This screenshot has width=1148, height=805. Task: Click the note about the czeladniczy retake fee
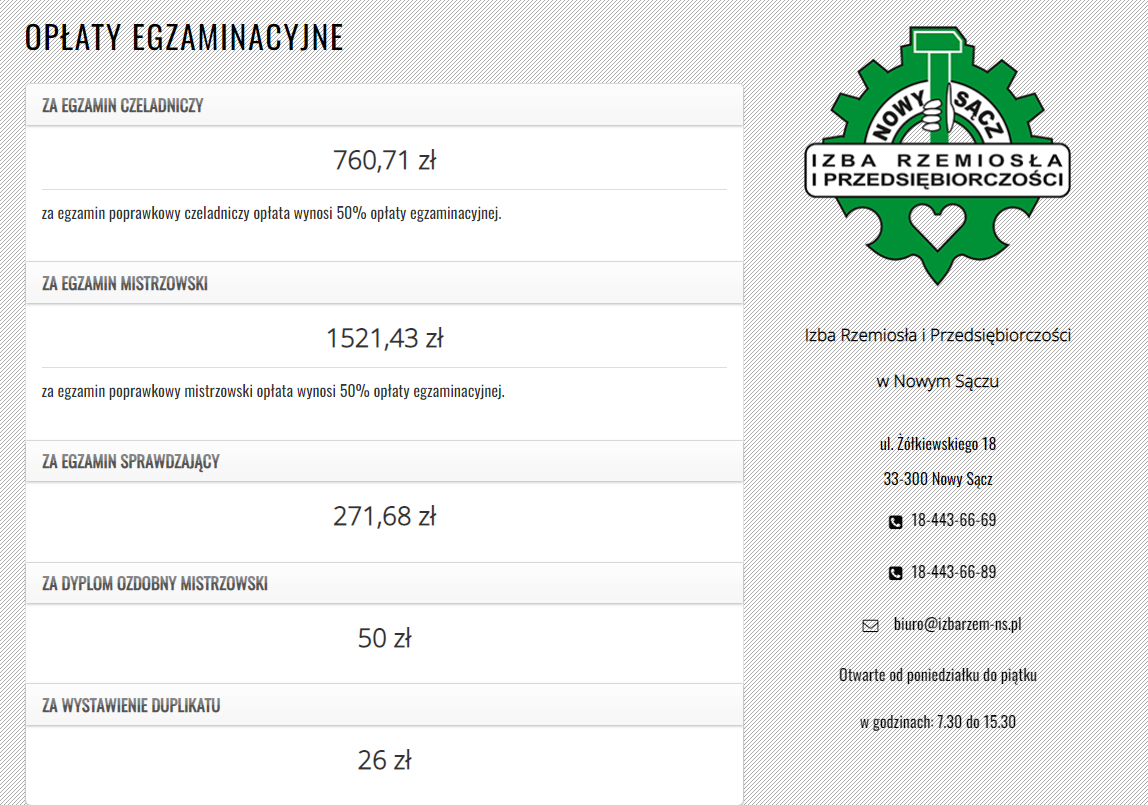(271, 213)
